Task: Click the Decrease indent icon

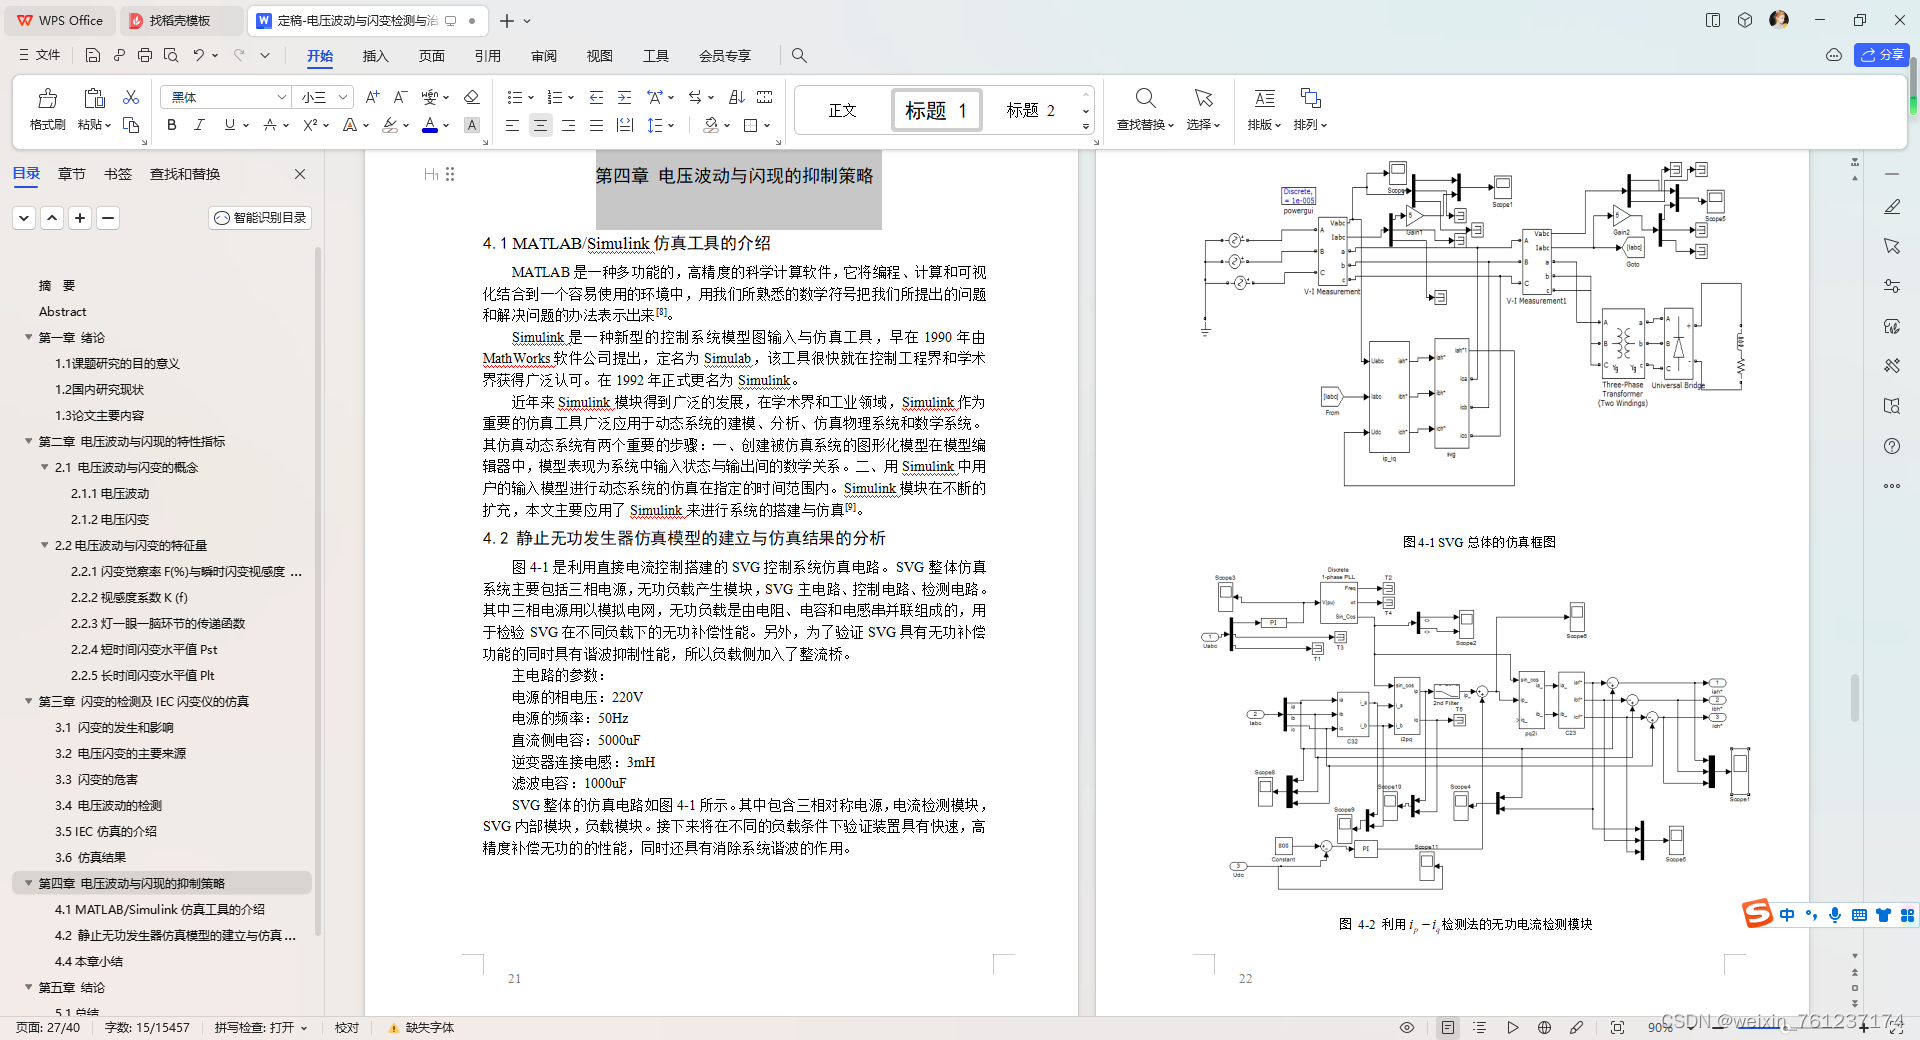Action: [x=596, y=97]
